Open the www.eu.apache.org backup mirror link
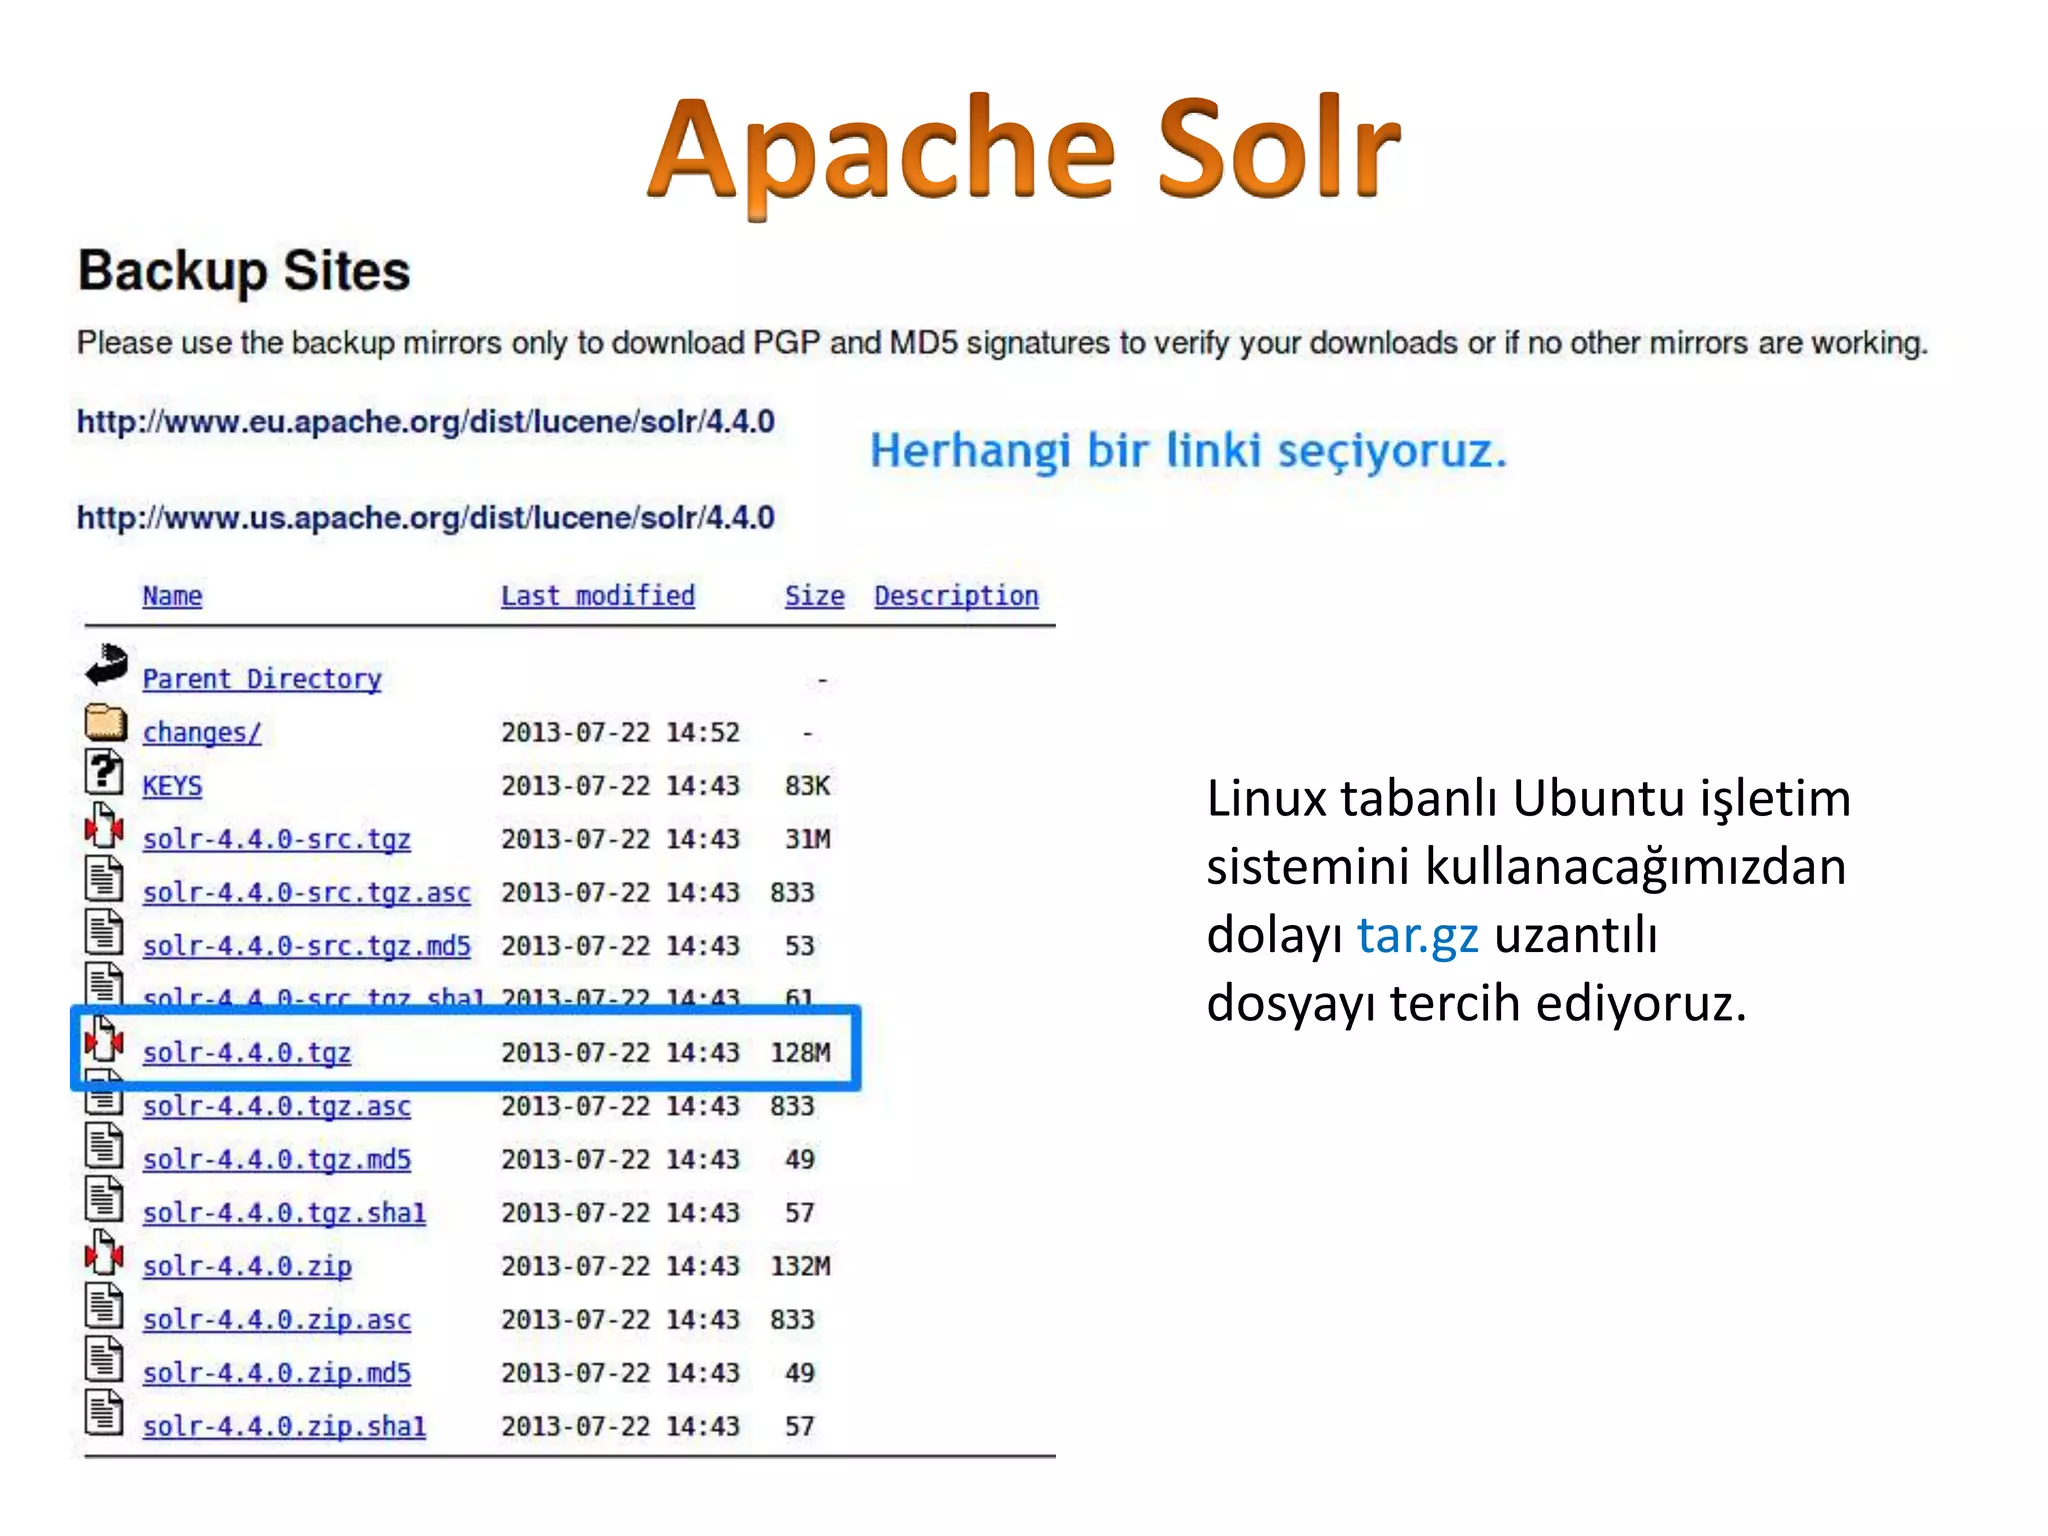The height and width of the screenshot is (1536, 2048). click(x=426, y=422)
